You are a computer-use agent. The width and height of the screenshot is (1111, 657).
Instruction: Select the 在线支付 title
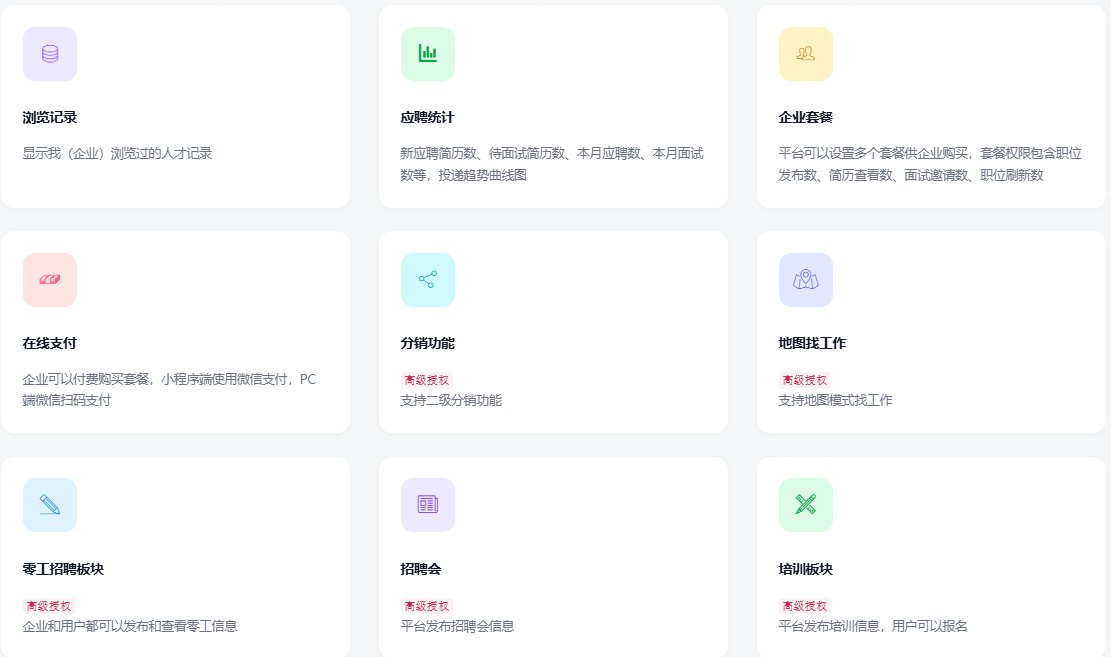pos(50,344)
